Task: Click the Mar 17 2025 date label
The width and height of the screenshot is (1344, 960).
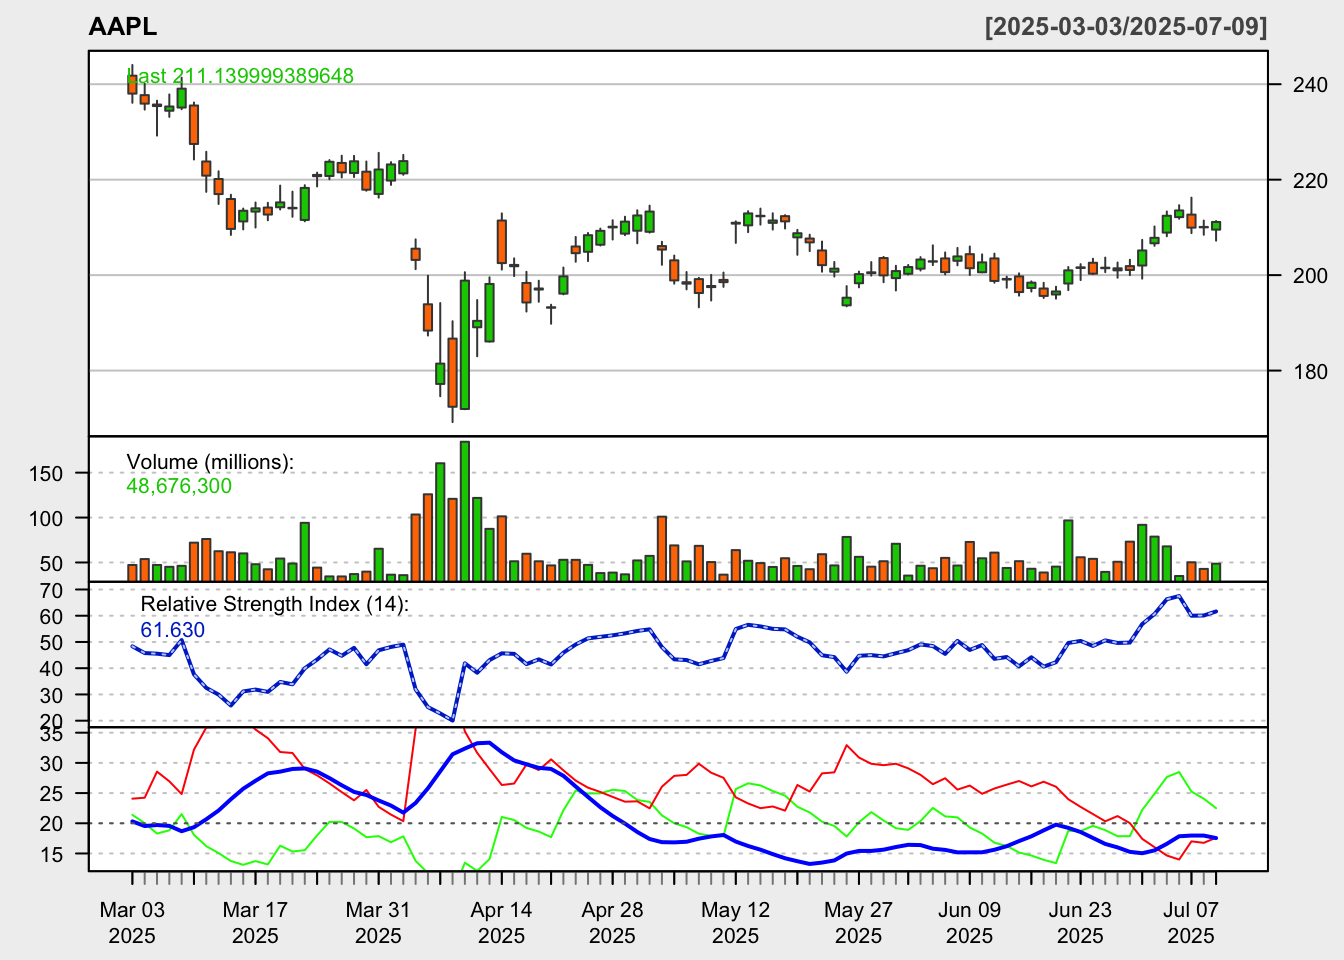Action: [255, 923]
